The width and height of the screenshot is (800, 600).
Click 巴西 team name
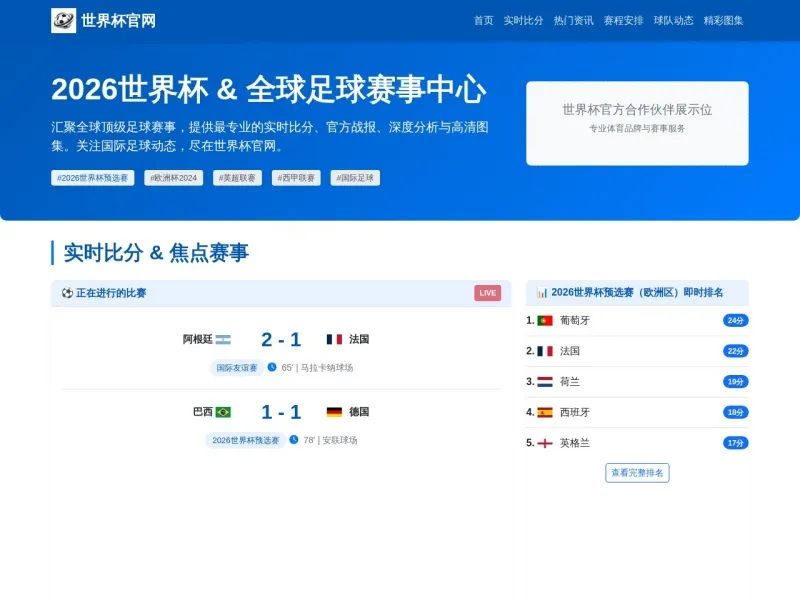[203, 412]
